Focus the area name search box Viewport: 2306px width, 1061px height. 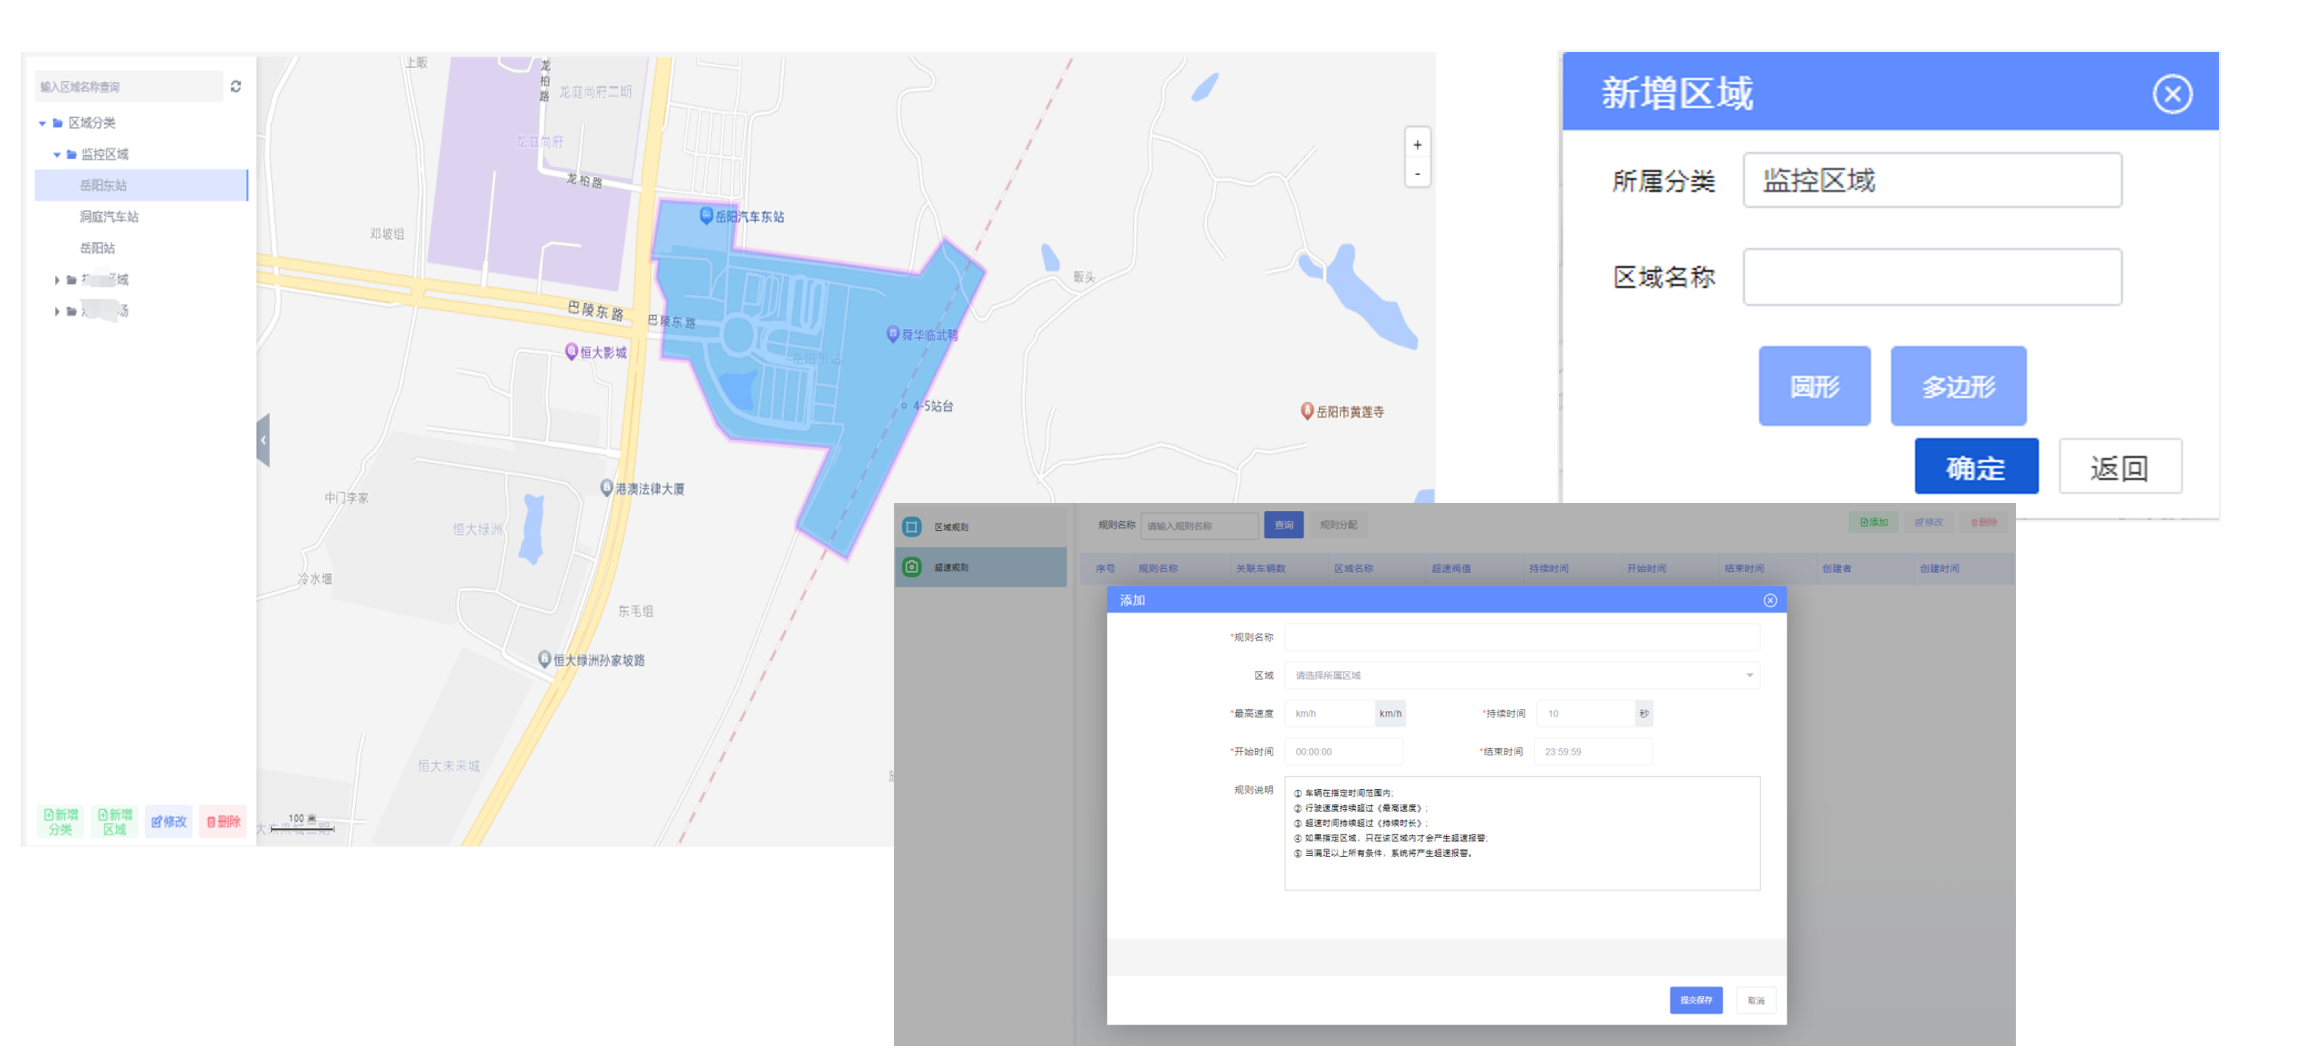[x=128, y=87]
